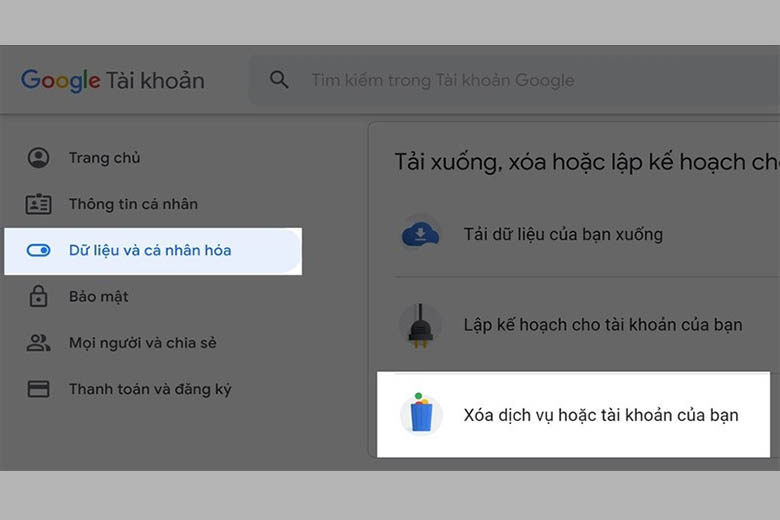Viewport: 780px width, 520px height.
Task: Click the Thanh toán credit card icon
Action: (38, 389)
